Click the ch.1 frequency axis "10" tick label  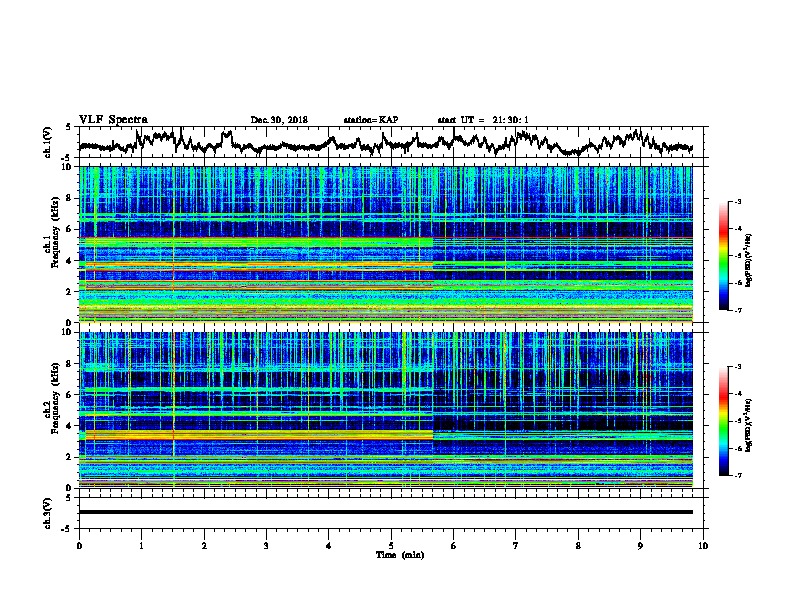pos(68,167)
